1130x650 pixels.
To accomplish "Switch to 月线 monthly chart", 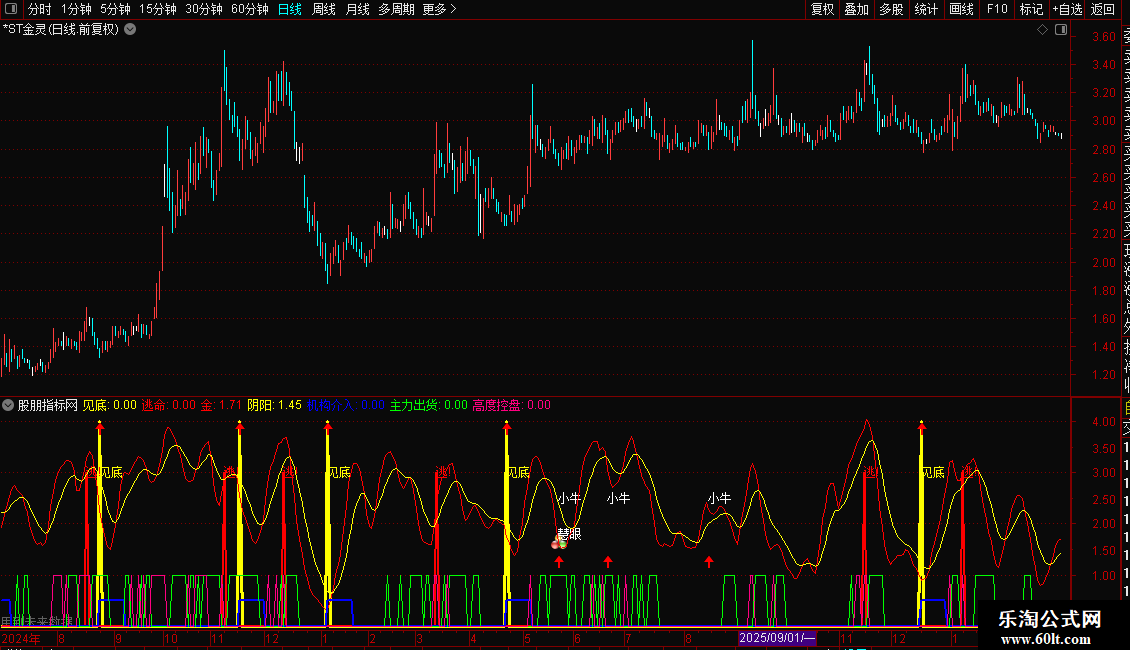I will (x=357, y=9).
